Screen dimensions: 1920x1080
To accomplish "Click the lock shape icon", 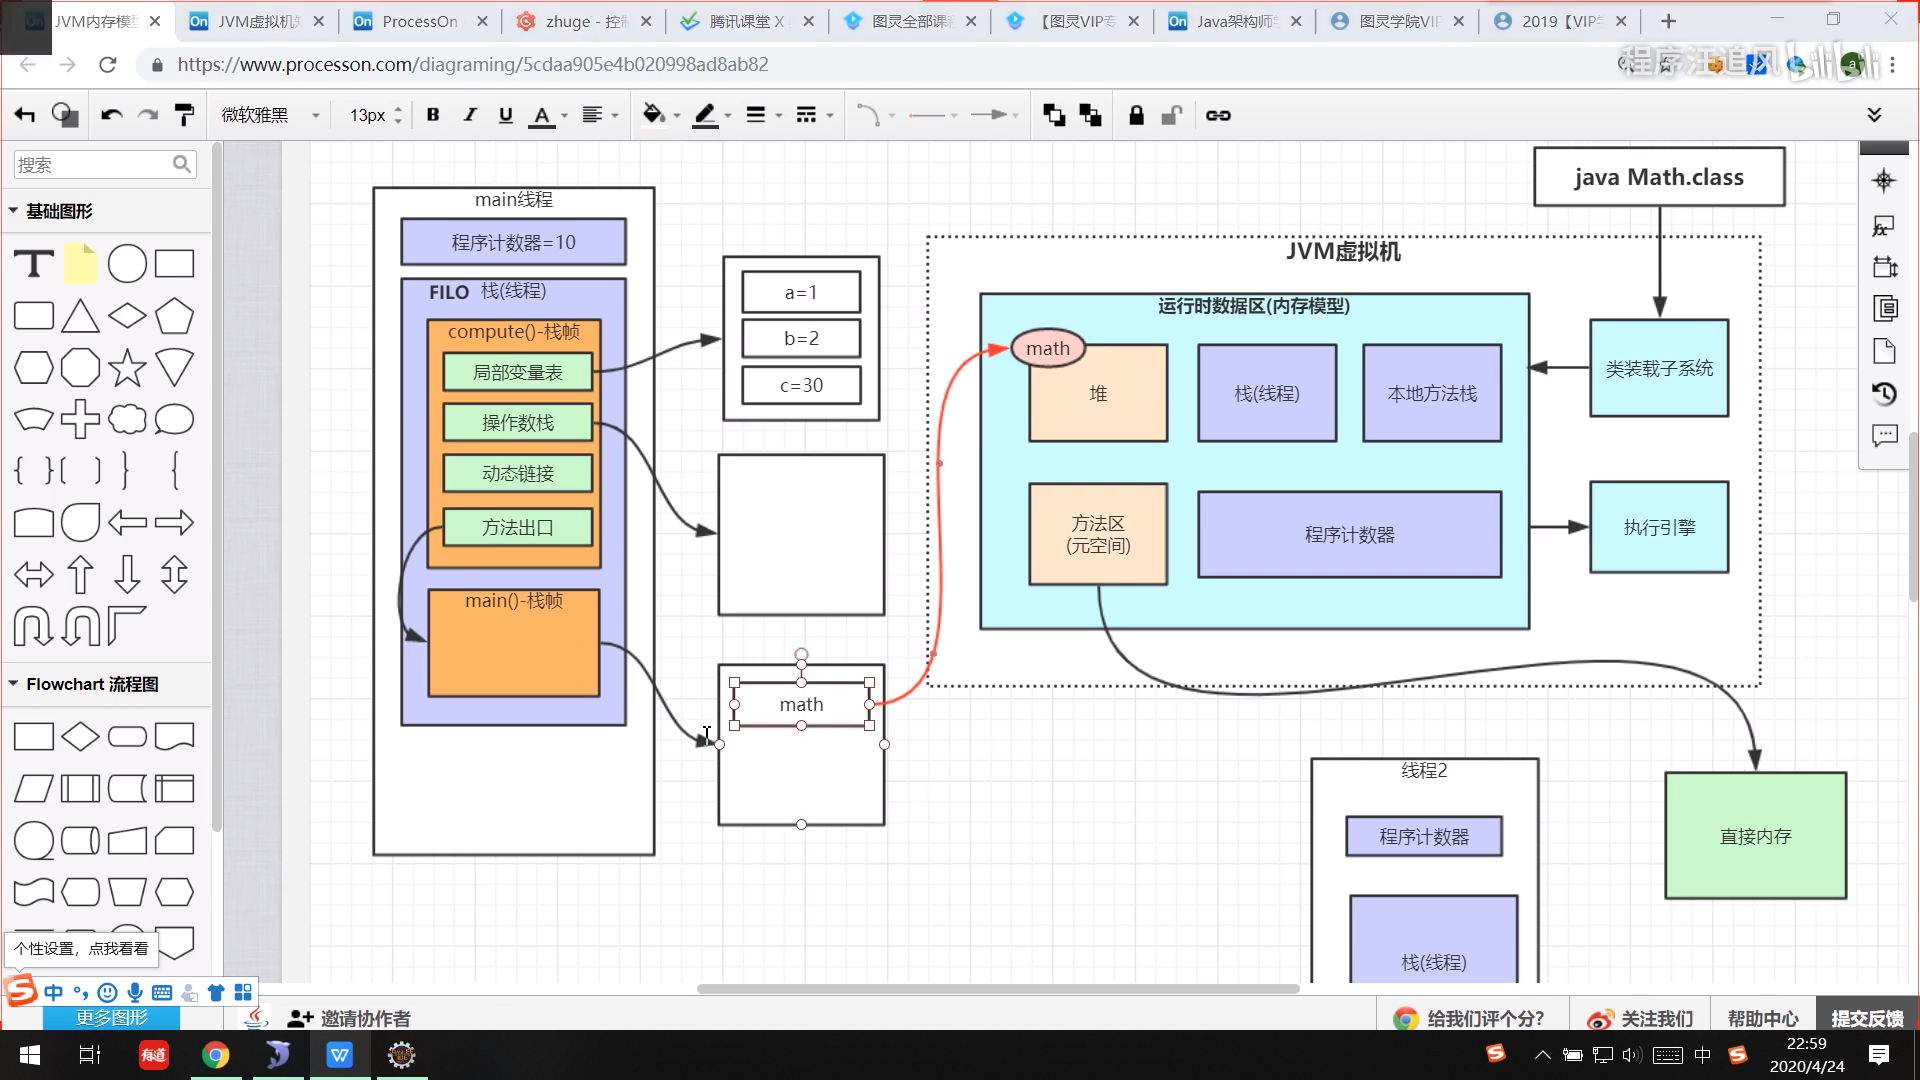I will point(1136,115).
